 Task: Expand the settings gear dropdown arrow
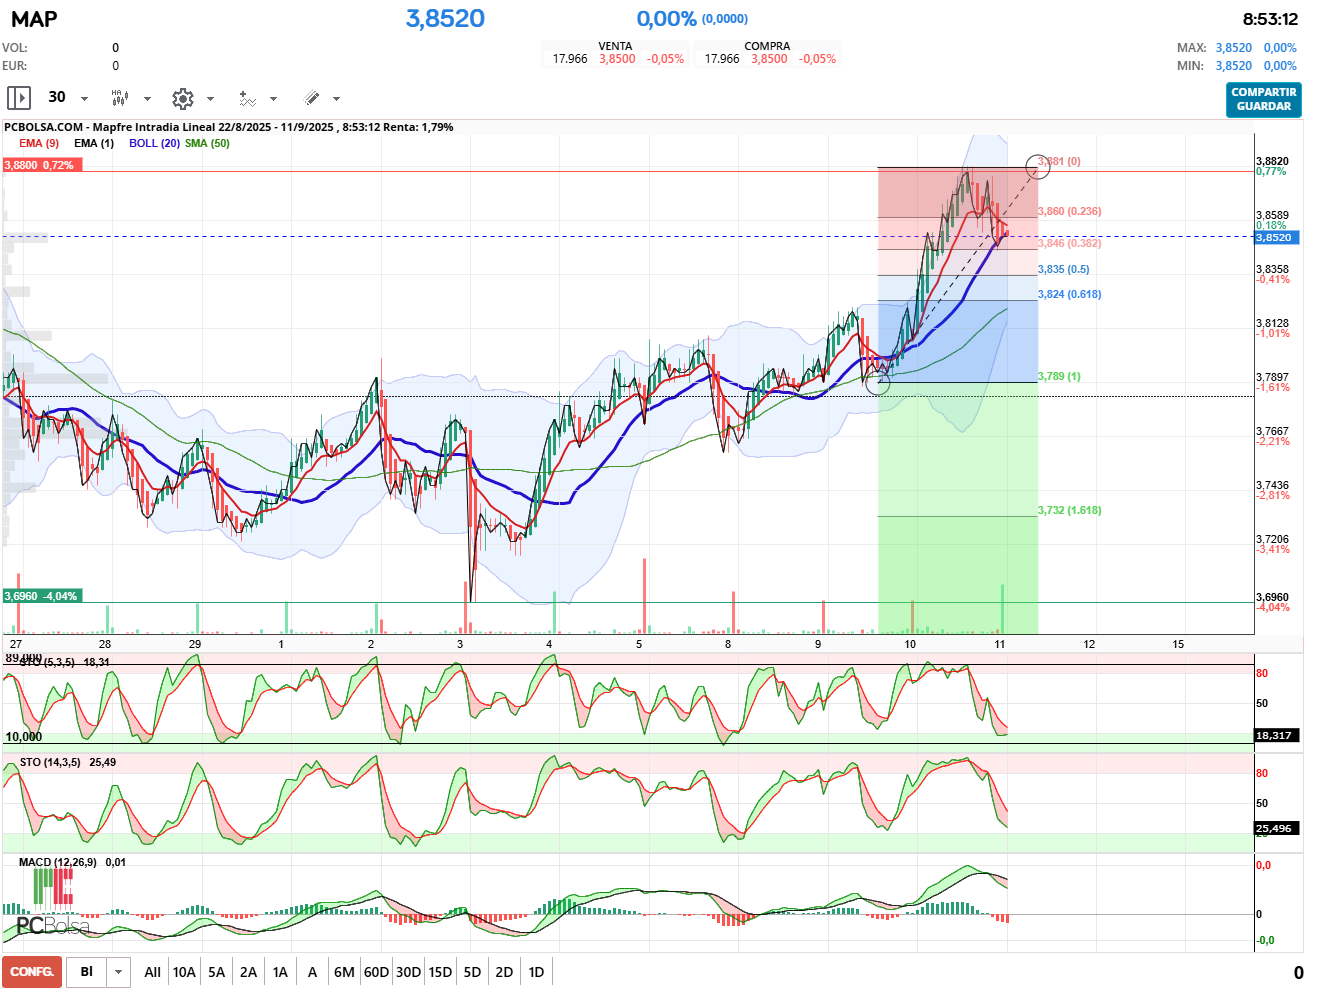(210, 99)
